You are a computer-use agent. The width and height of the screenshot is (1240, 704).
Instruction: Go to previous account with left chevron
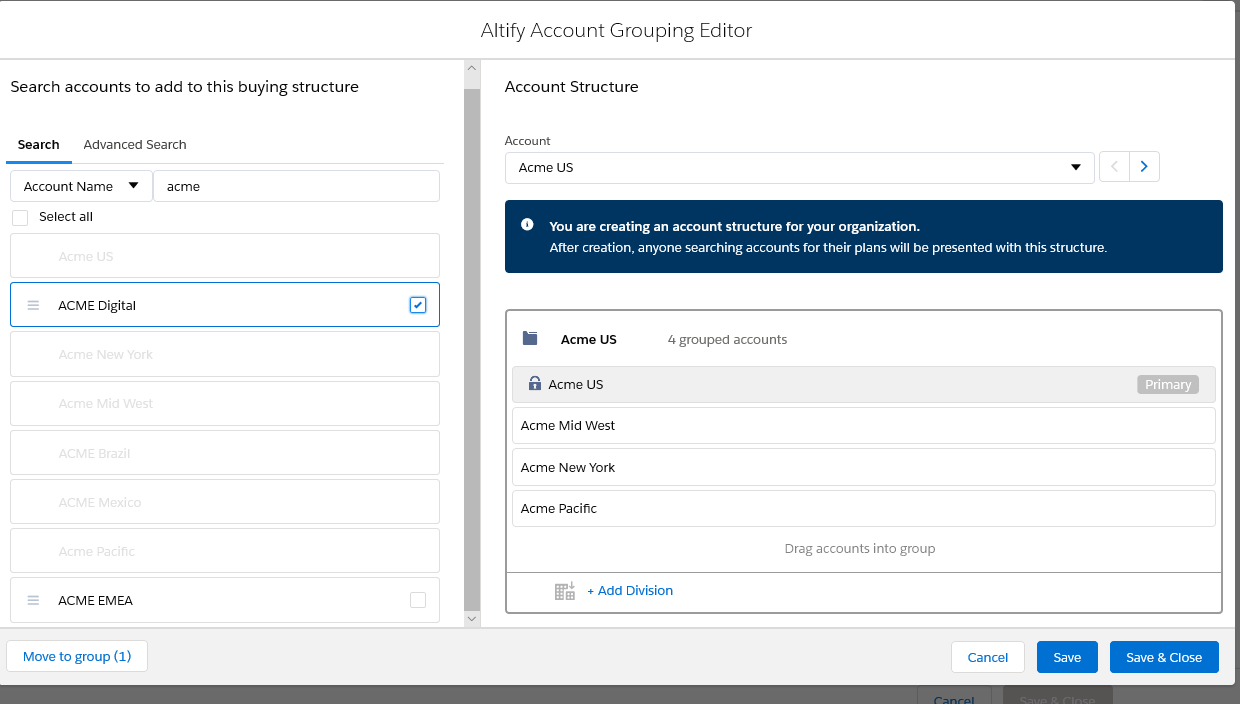(1114, 167)
